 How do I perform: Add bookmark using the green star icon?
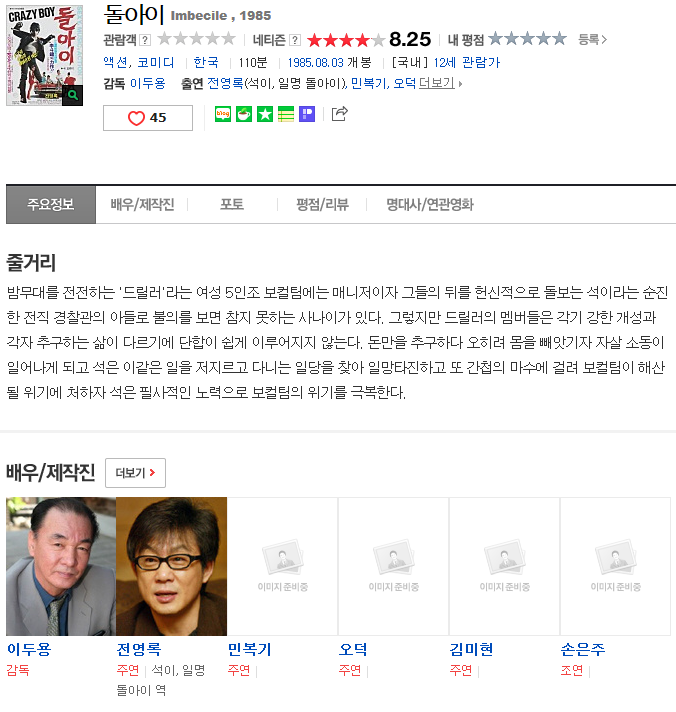click(x=265, y=114)
